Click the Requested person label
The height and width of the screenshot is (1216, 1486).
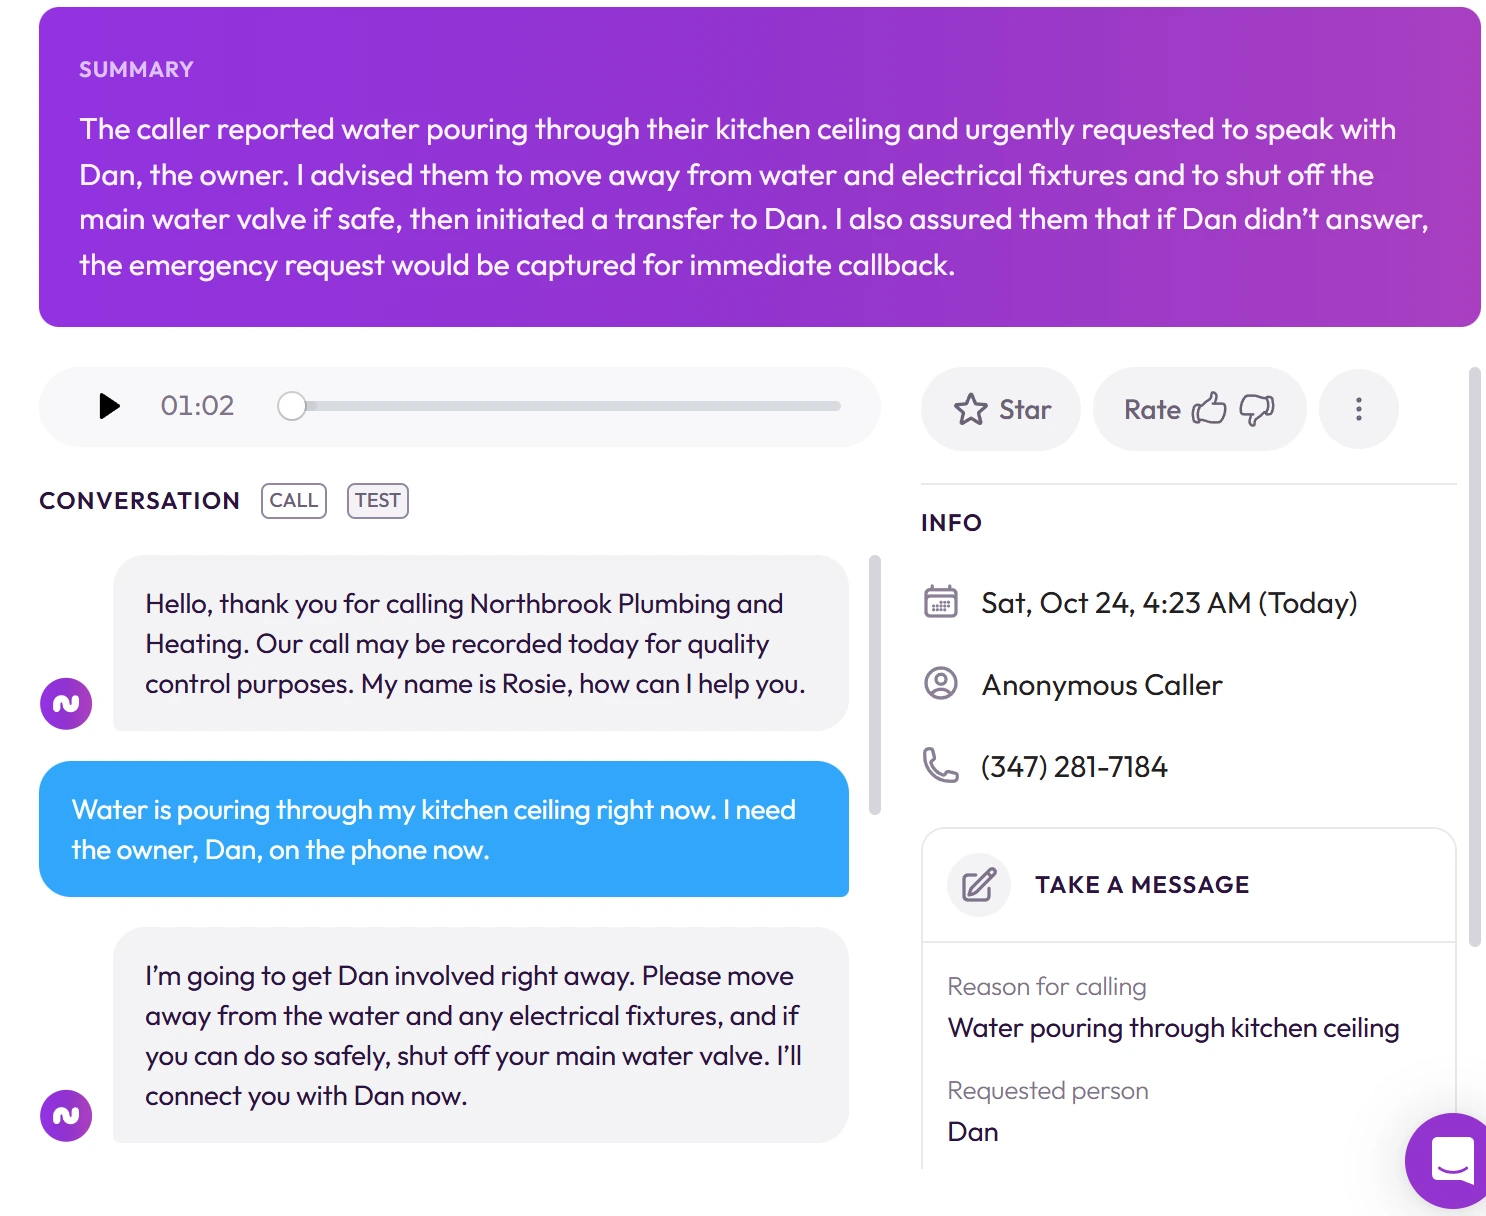(x=1048, y=1091)
